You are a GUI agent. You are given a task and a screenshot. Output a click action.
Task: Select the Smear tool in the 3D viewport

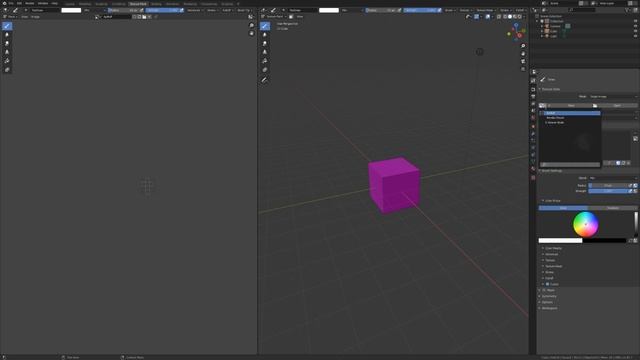click(265, 43)
